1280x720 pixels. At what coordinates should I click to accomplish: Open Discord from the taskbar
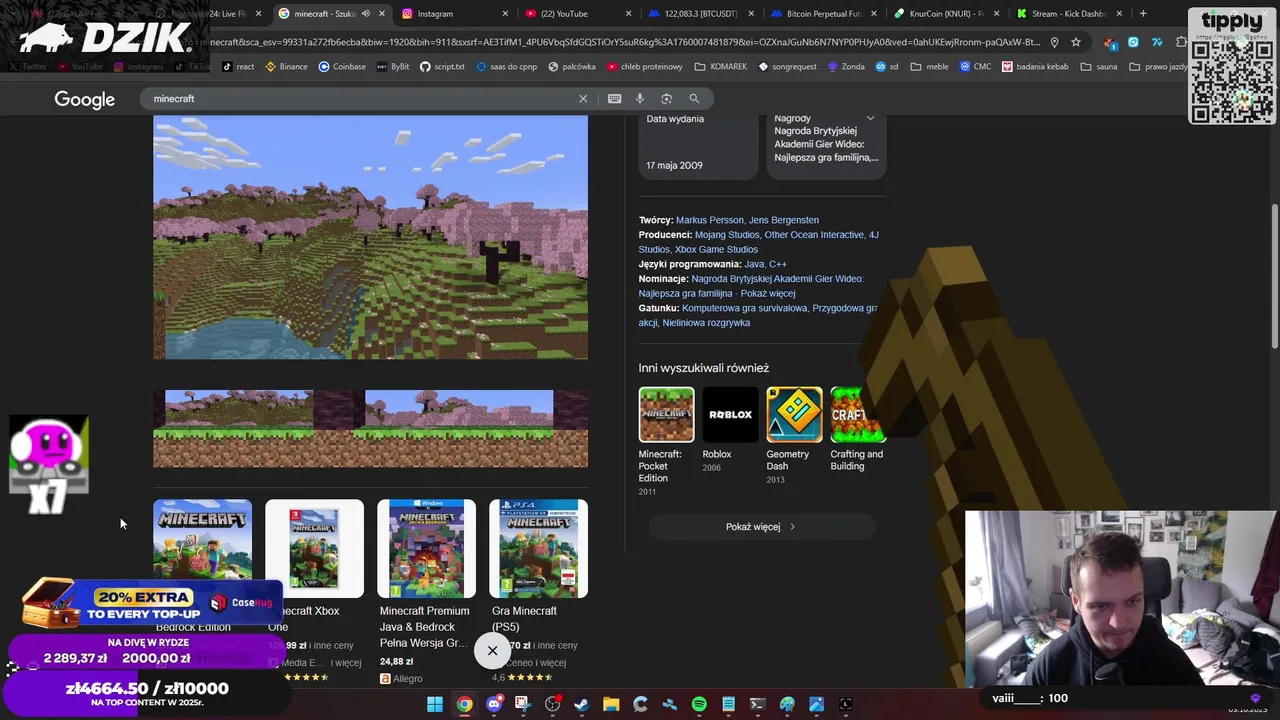(494, 704)
